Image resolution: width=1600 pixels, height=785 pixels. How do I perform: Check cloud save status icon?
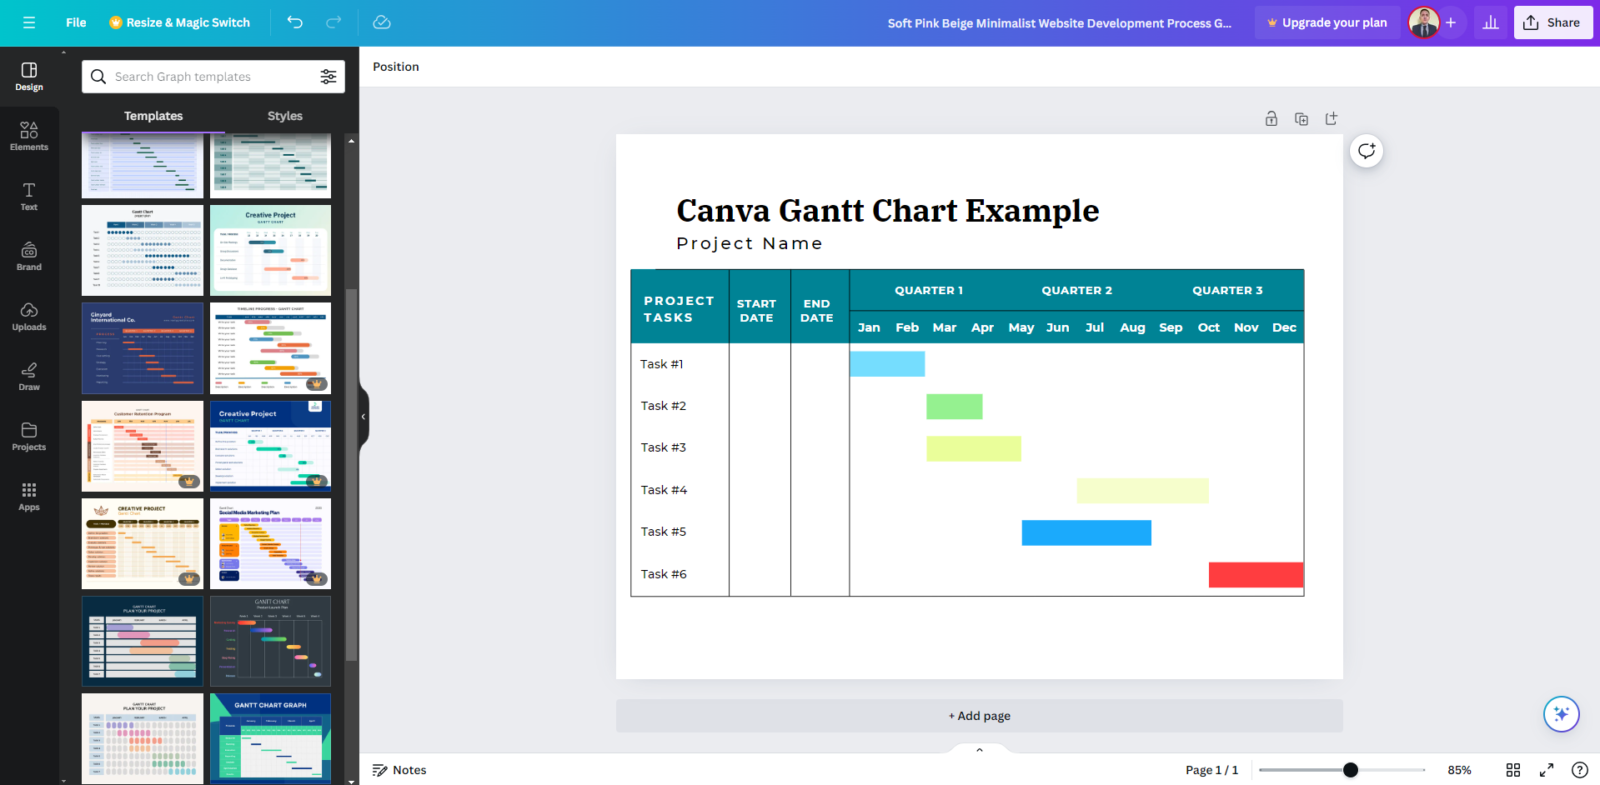[x=382, y=22]
